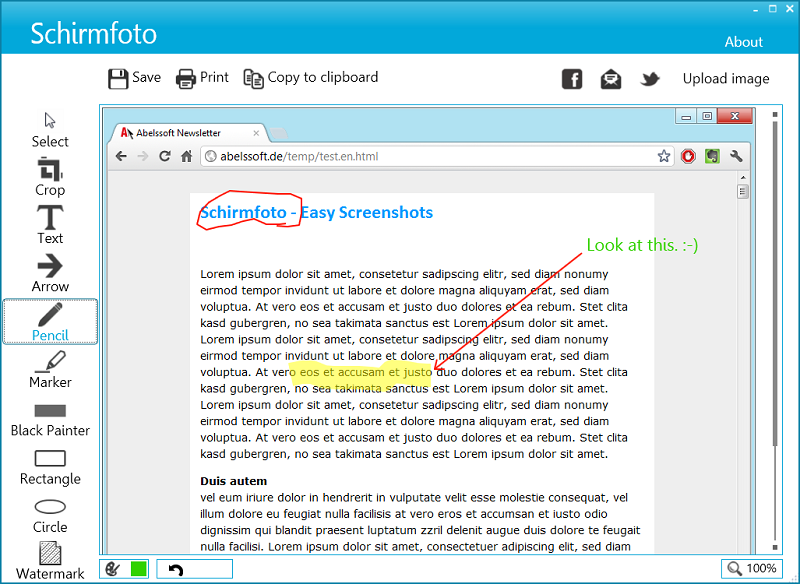Open a new browser tab

tap(279, 134)
